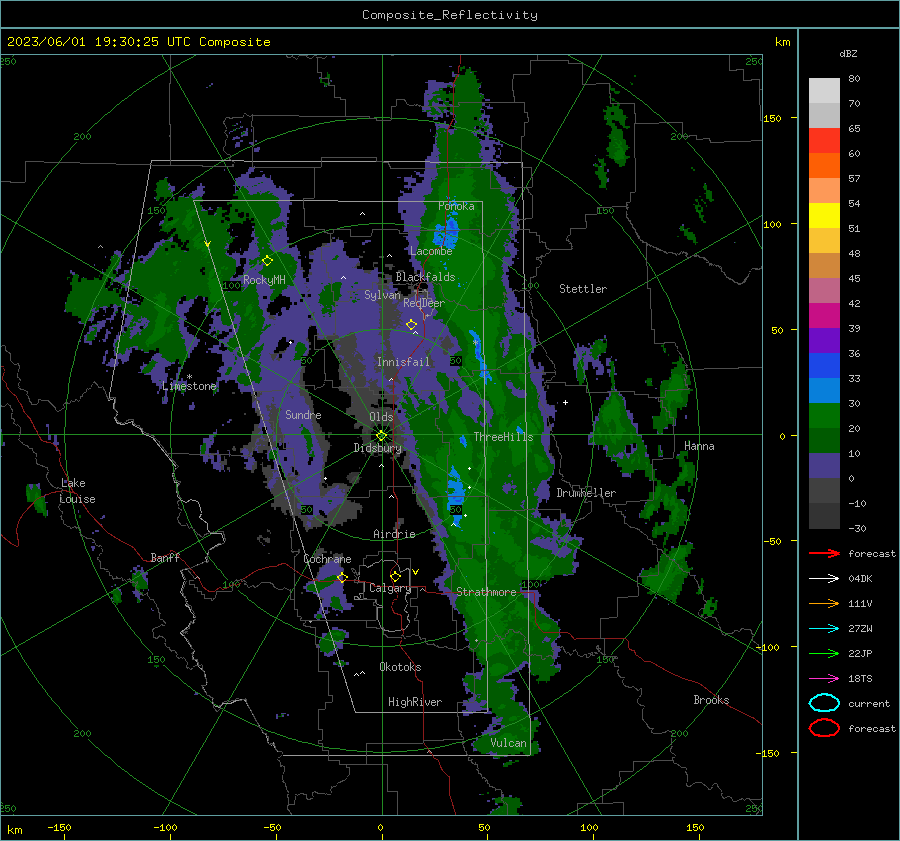This screenshot has width=900, height=841.
Task: Click the RockyMH label
Action: coord(264,280)
